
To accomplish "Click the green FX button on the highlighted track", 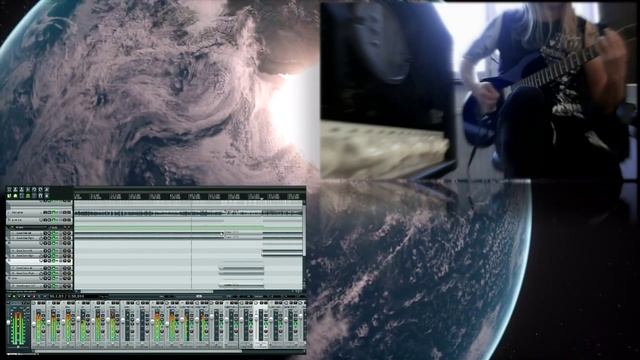I will point(54,260).
